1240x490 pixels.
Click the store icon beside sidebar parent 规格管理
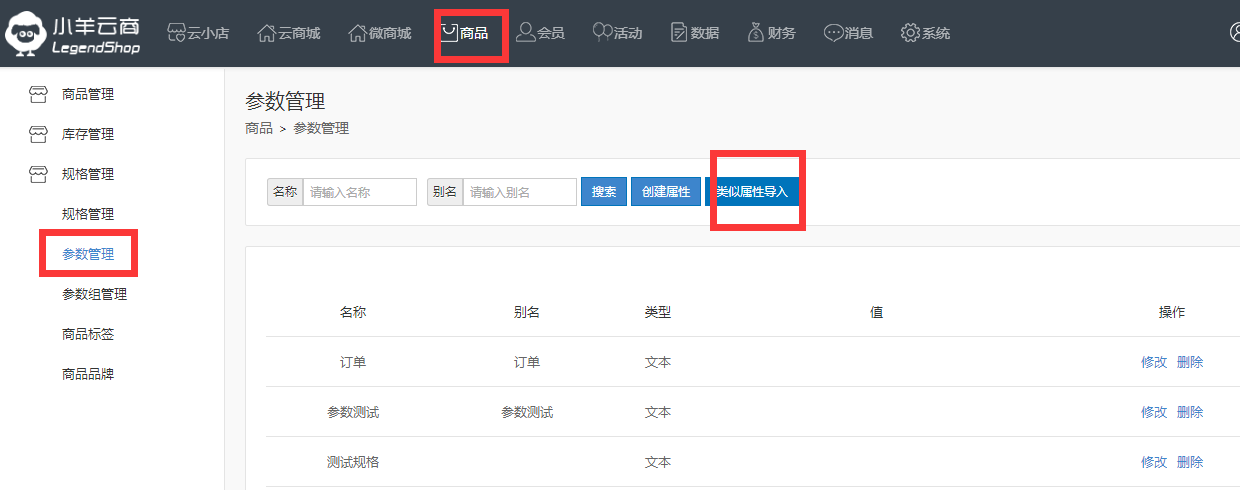click(x=38, y=174)
